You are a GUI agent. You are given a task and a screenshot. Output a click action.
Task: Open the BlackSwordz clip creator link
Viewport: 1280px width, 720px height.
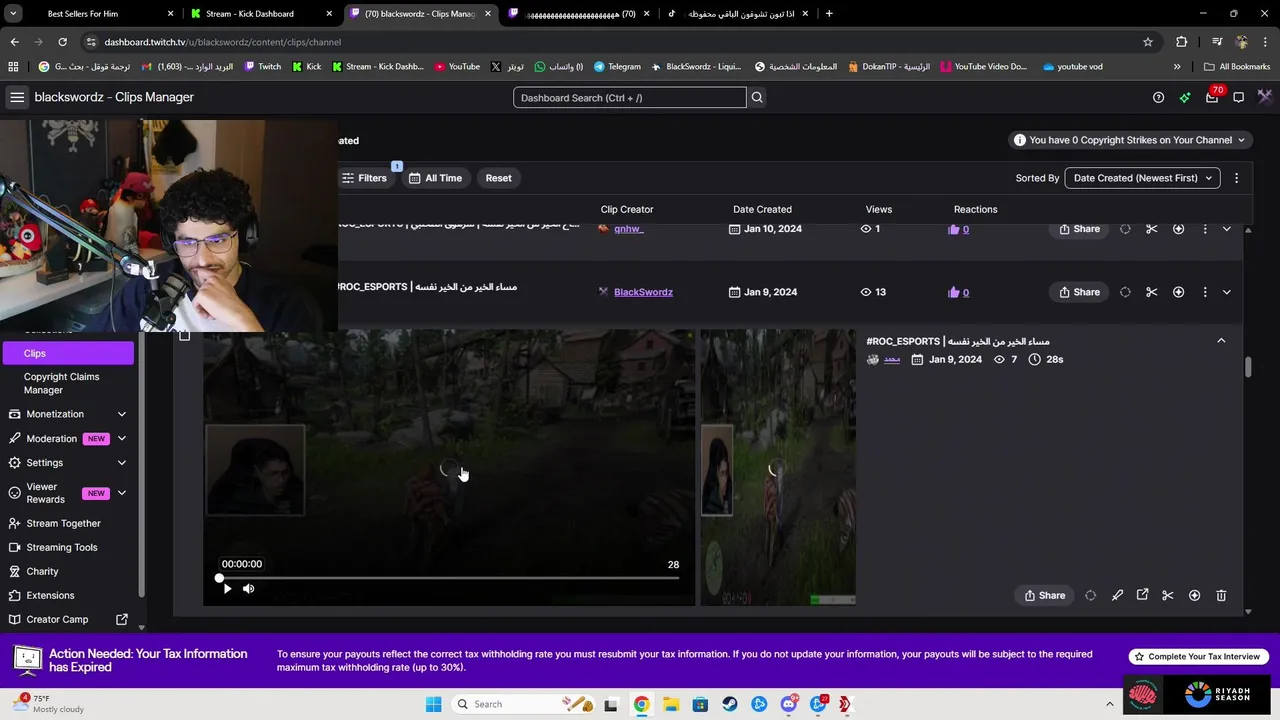(x=643, y=292)
